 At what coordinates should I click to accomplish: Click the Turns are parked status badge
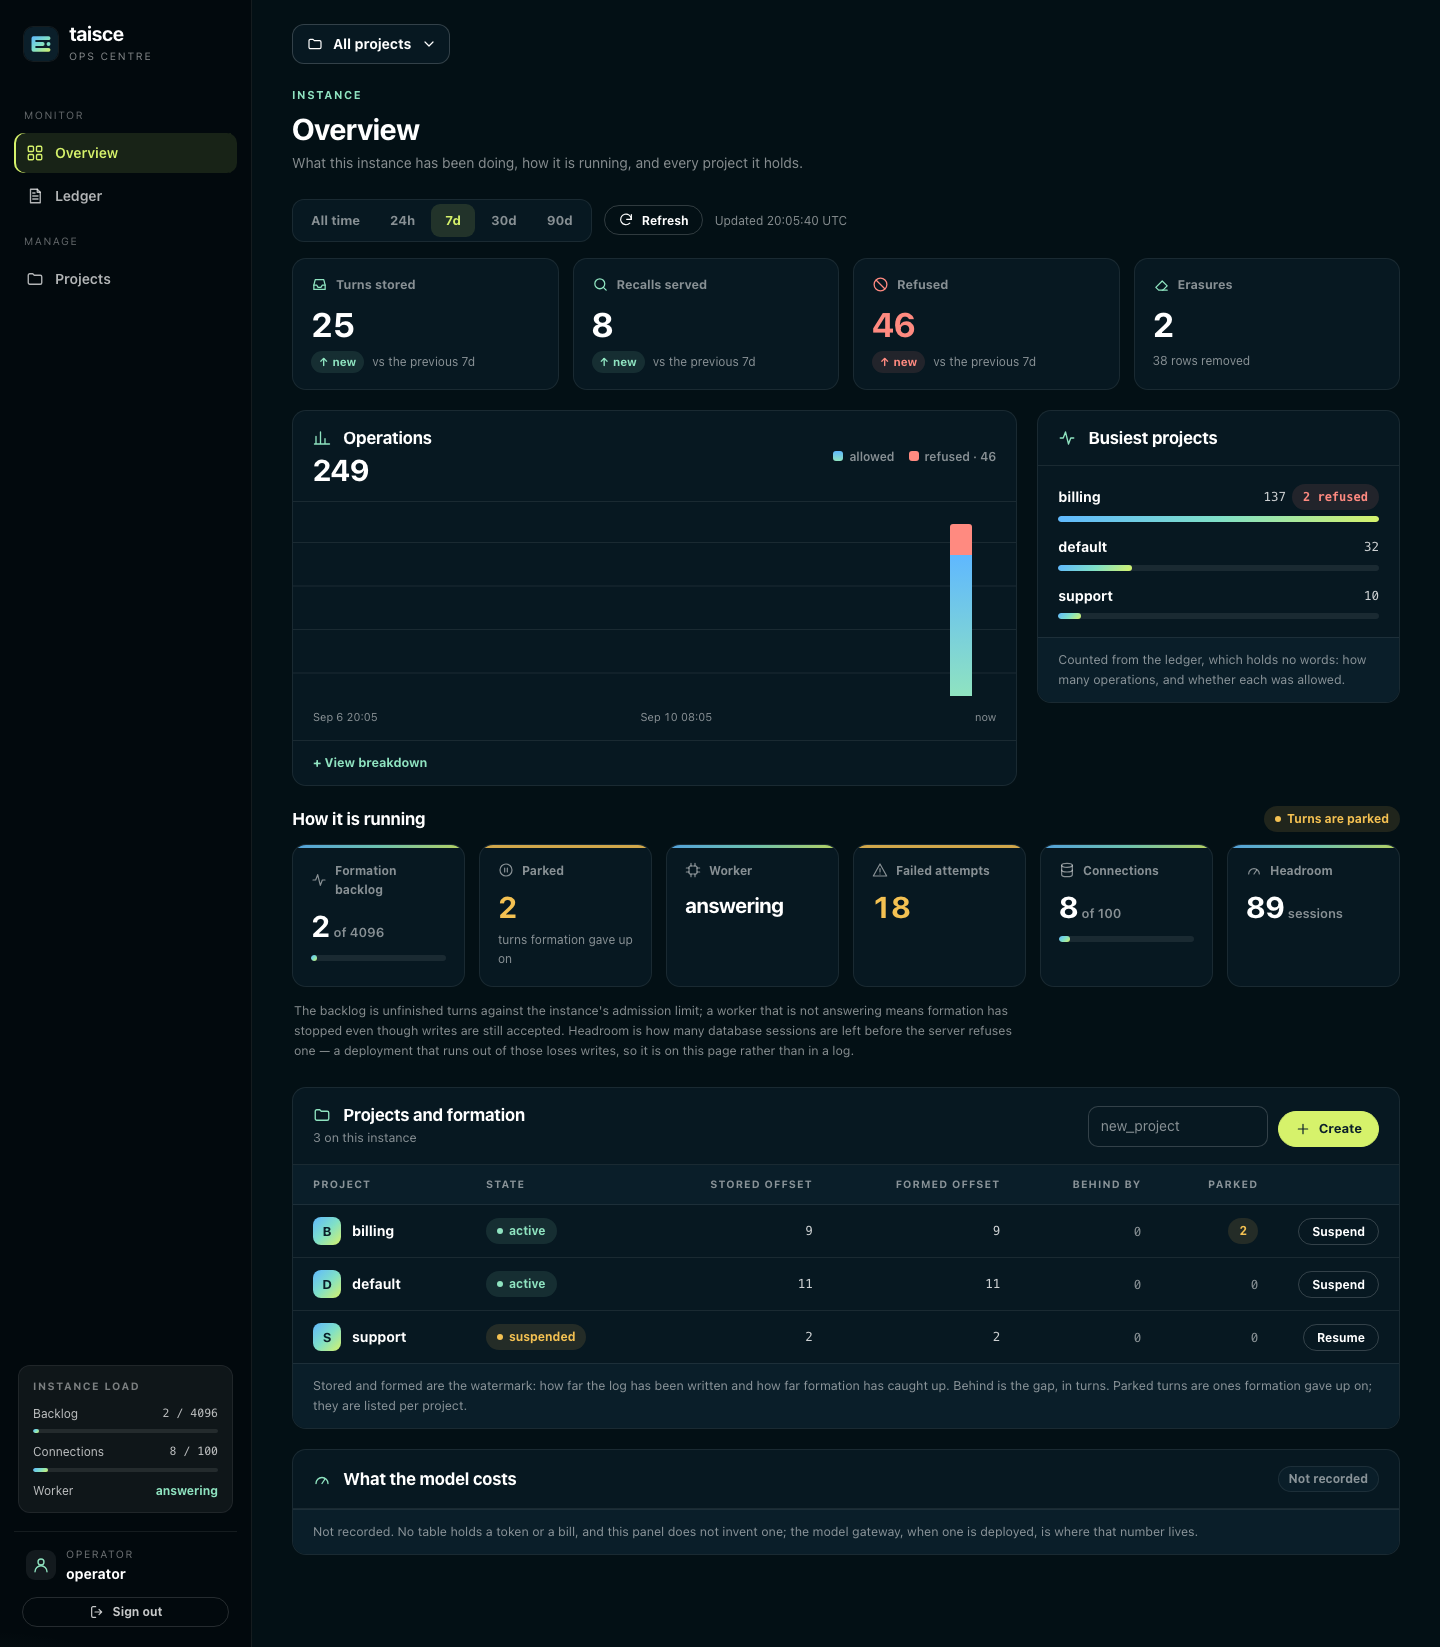1332,819
